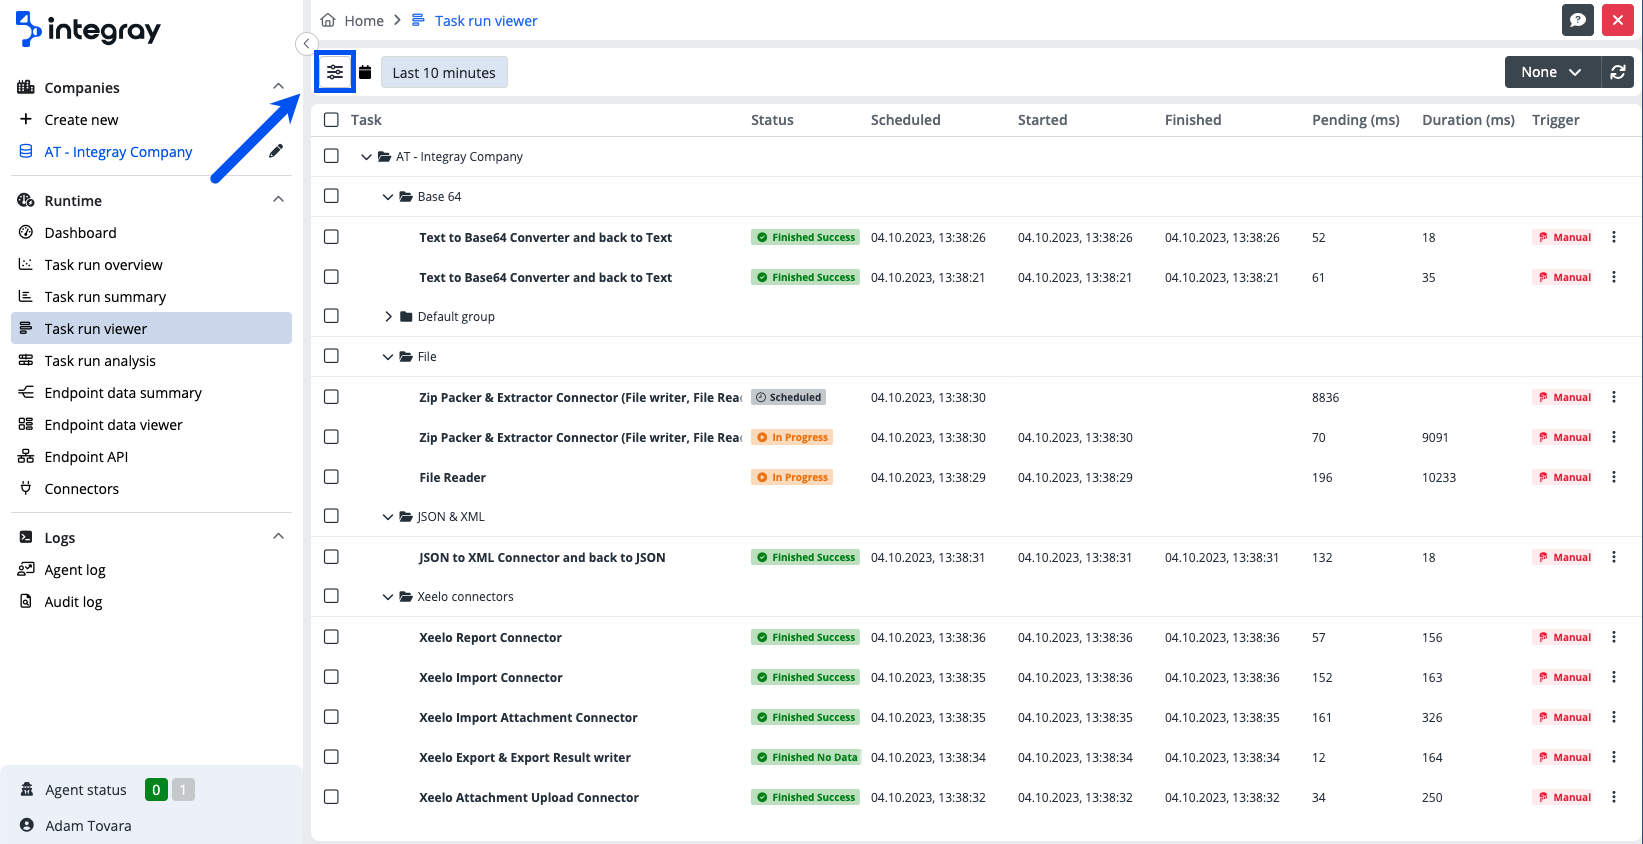Toggle the select-all checkbox in Task header
This screenshot has width=1643, height=844.
point(331,120)
